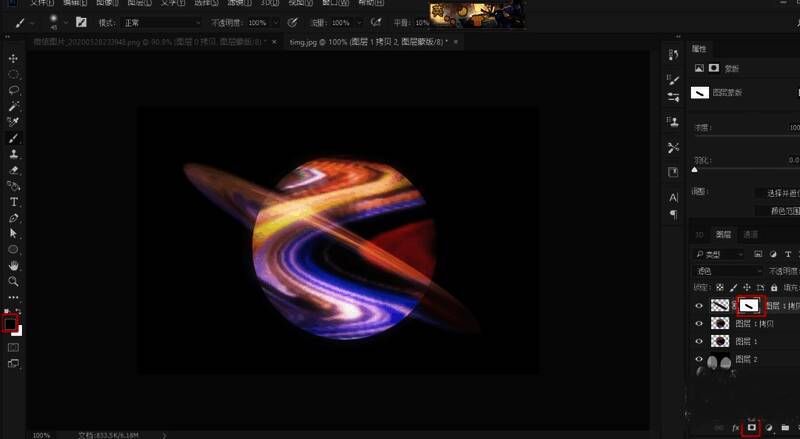The image size is (800, 439).
Task: Click the black foreground color swatch
Action: click(10, 324)
